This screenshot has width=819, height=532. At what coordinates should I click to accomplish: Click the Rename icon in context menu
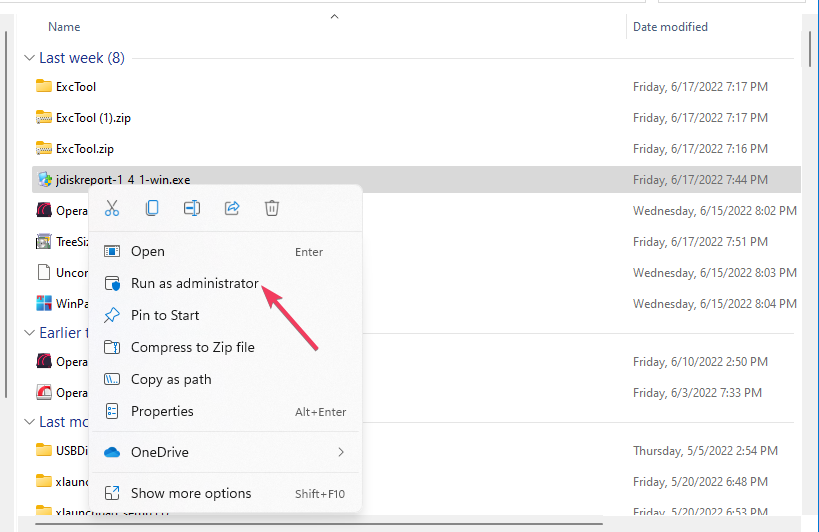192,208
